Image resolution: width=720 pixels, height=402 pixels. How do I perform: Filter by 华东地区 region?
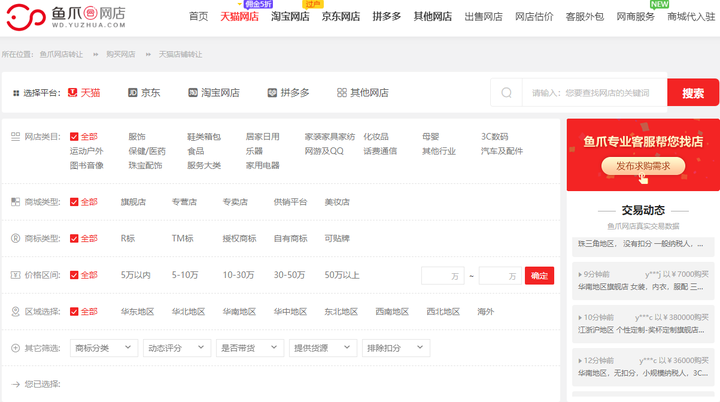point(137,311)
